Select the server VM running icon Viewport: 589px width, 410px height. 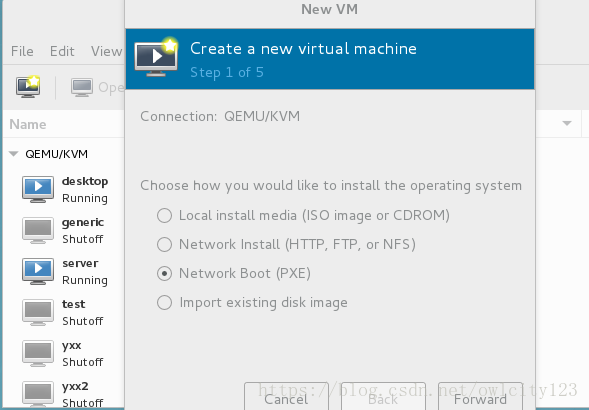pos(38,271)
